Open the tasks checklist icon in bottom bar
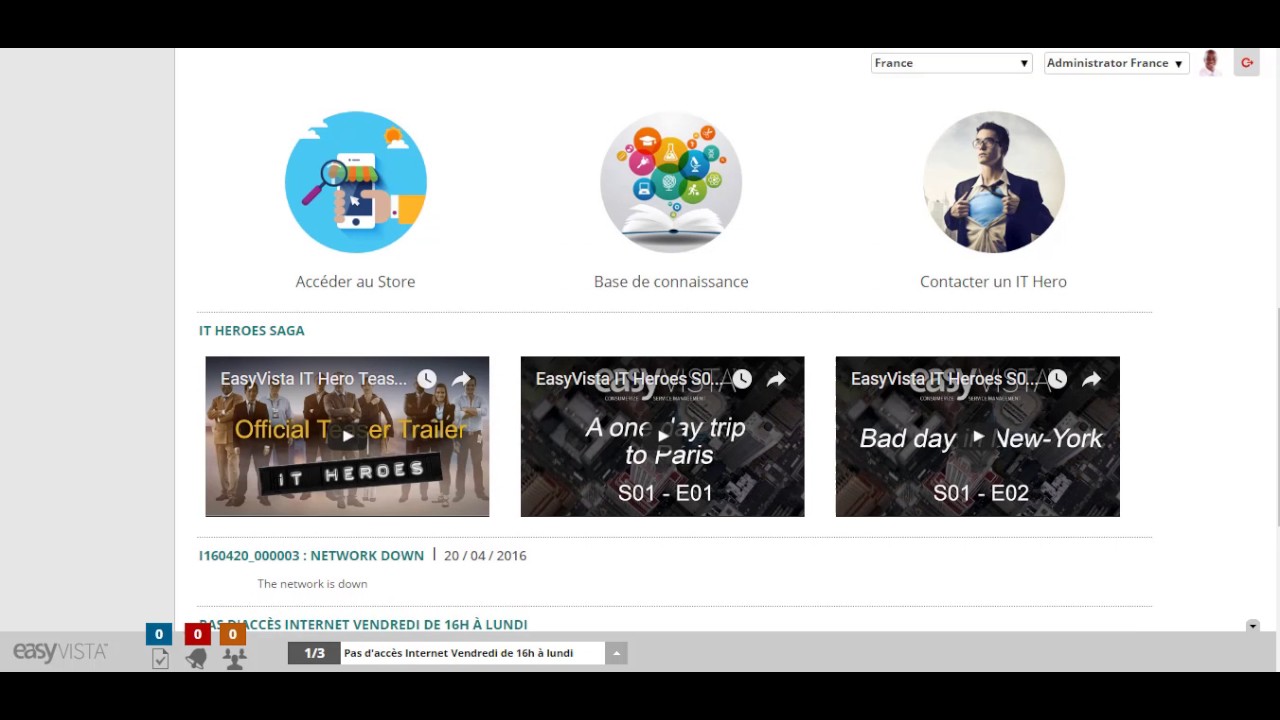1280x720 pixels. coord(160,659)
